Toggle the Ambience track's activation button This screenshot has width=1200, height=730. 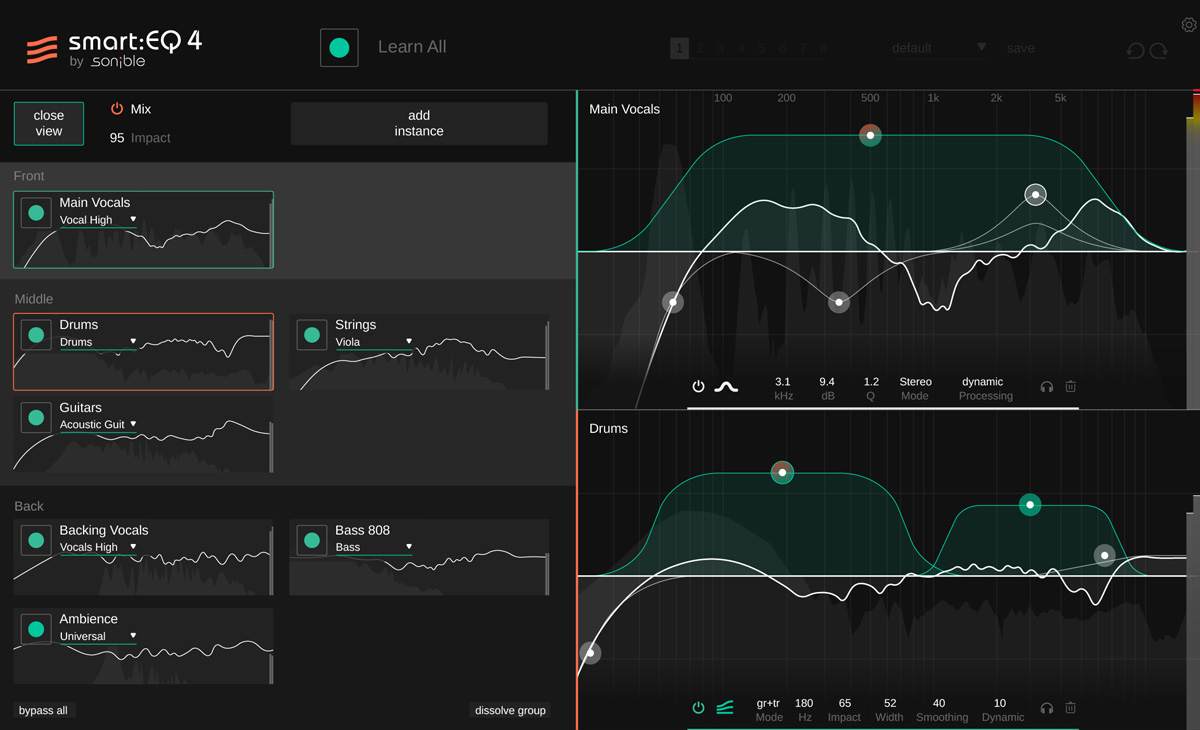(x=36, y=628)
